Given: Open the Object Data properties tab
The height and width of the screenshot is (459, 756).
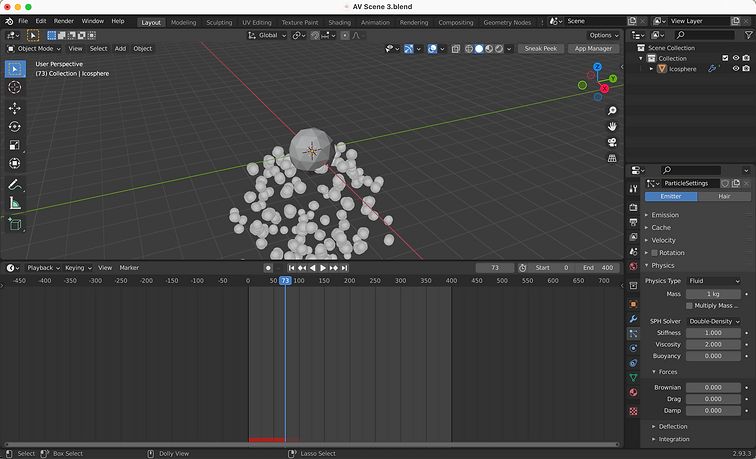Looking at the screenshot, I should [634, 378].
